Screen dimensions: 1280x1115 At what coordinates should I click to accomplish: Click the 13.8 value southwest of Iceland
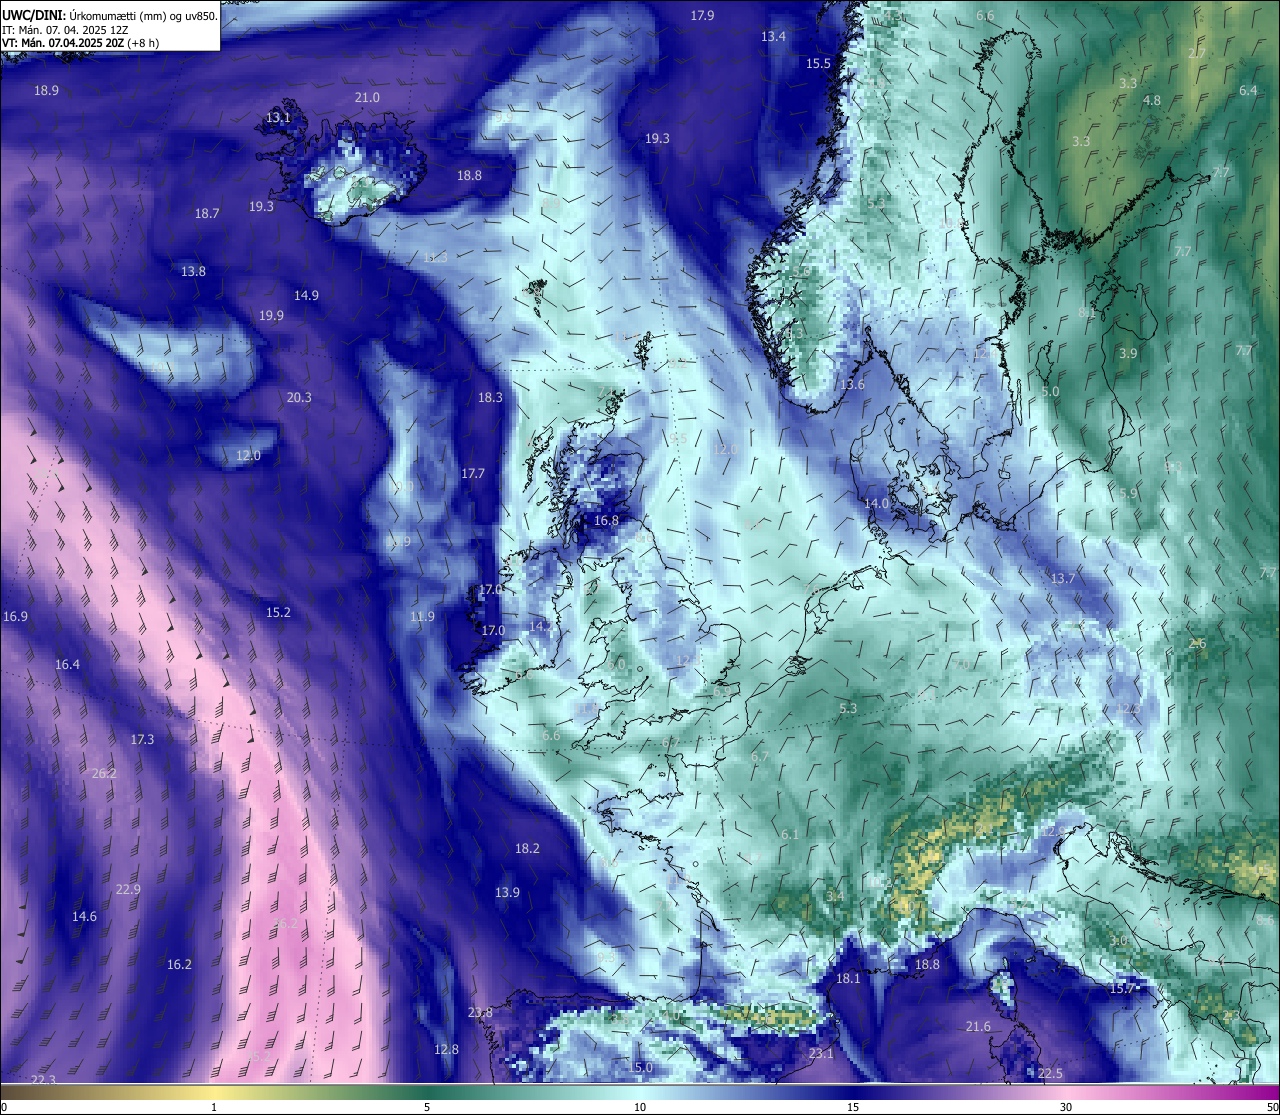(193, 271)
